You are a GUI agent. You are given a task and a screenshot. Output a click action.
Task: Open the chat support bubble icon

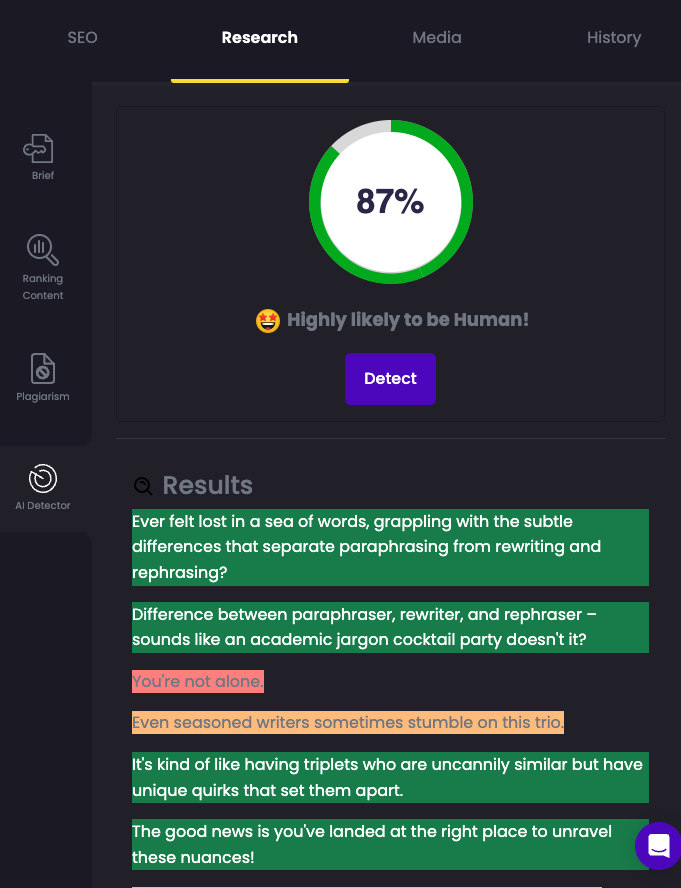tap(657, 846)
